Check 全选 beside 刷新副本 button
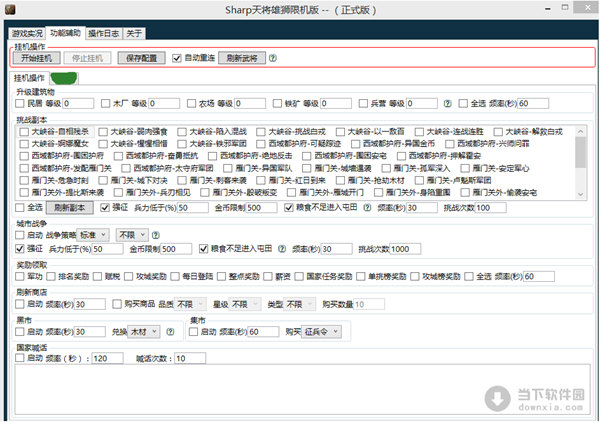The image size is (600, 423). 20,207
